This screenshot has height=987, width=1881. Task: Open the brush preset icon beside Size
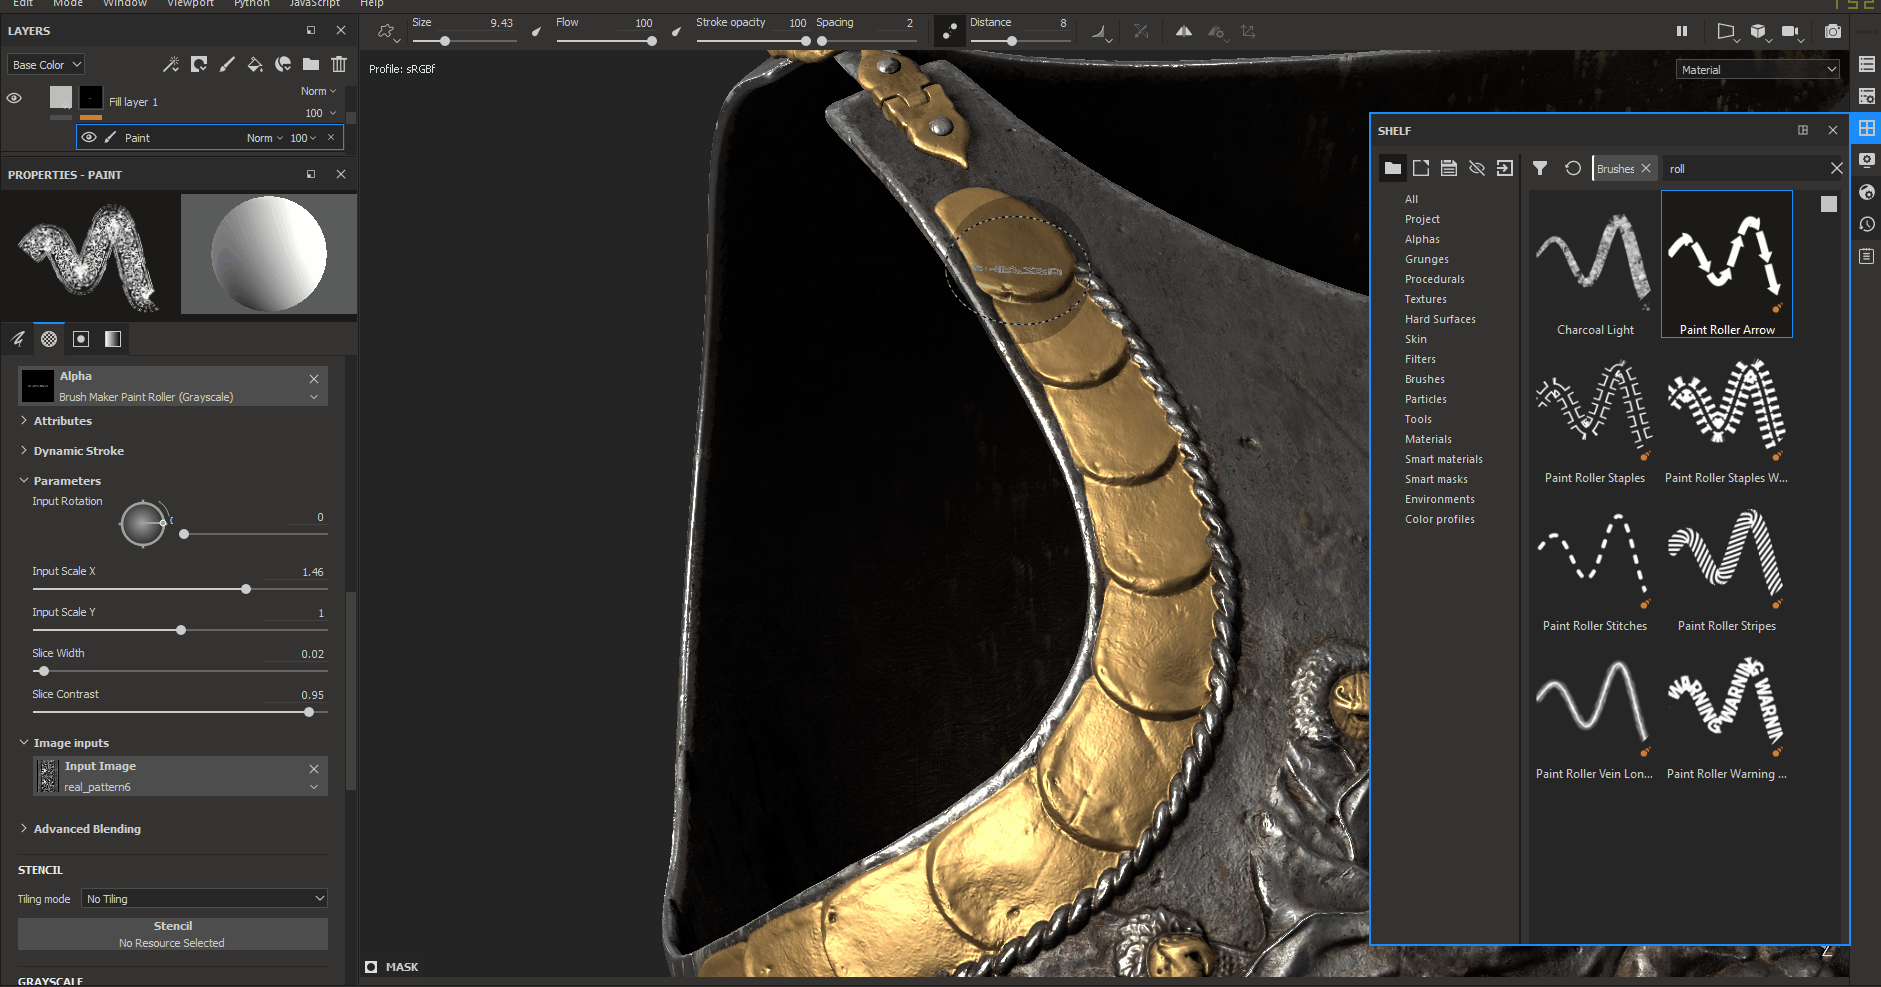coord(387,32)
